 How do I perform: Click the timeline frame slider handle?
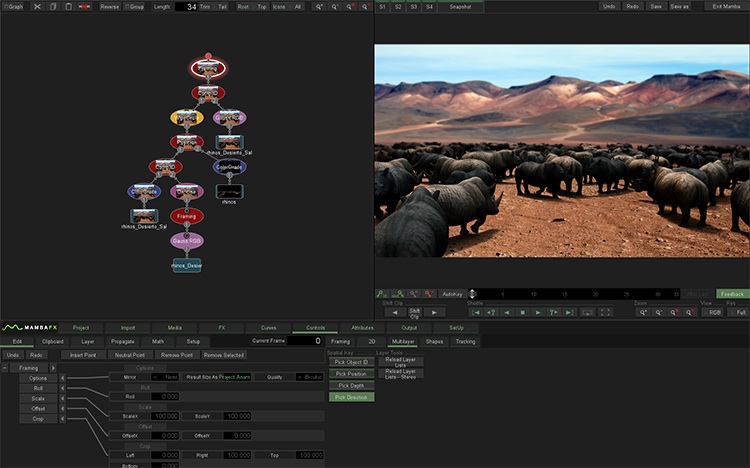click(474, 294)
